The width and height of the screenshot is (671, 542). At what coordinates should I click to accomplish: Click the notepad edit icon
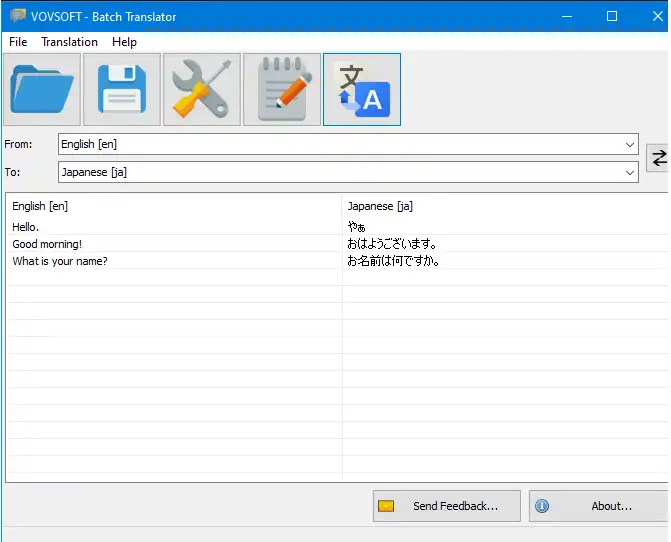coord(282,90)
